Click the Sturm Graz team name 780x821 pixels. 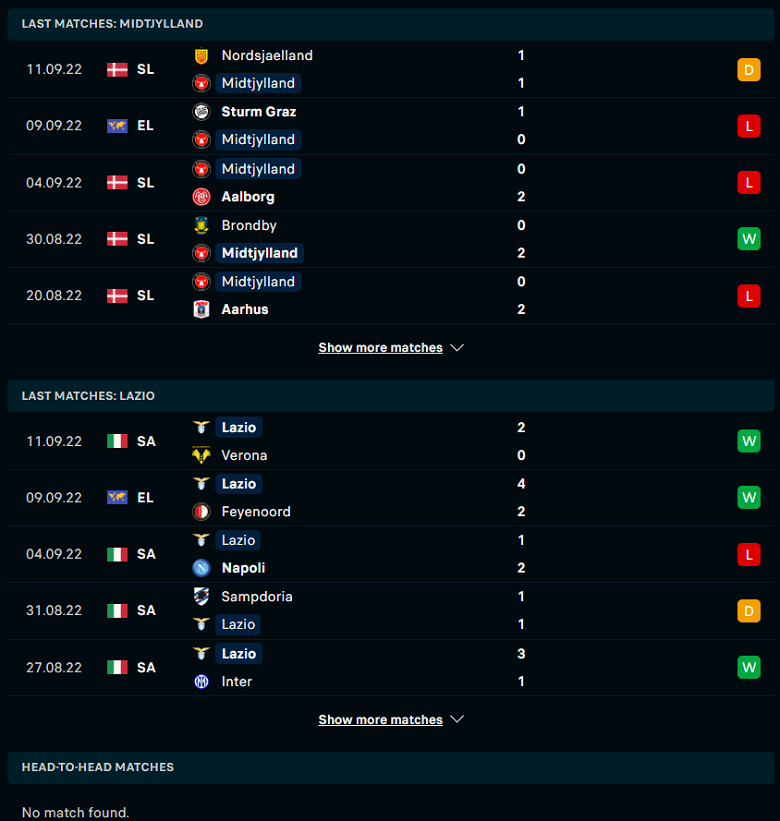click(x=259, y=112)
